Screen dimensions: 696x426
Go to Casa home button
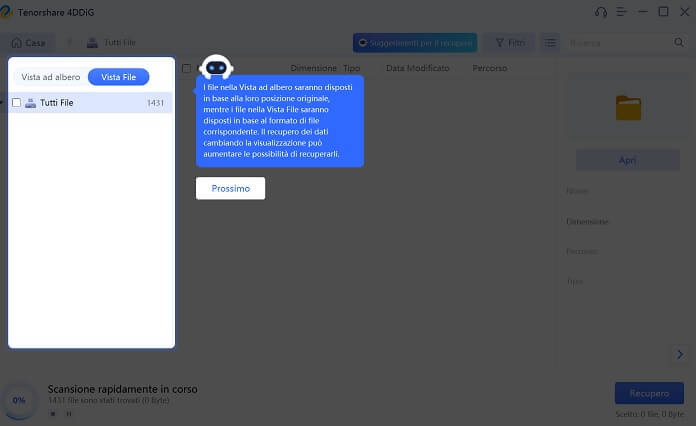(28, 43)
